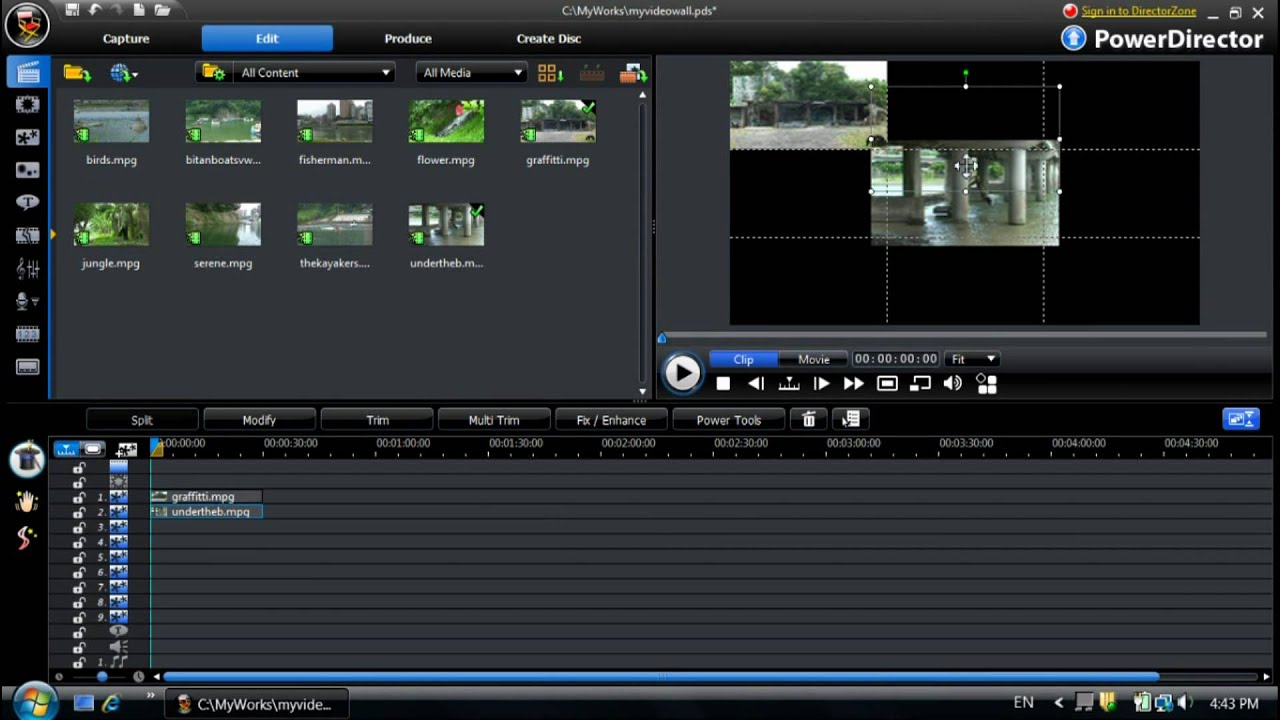The image size is (1280, 720).
Task: Toggle lock on video track 1
Action: 79,497
